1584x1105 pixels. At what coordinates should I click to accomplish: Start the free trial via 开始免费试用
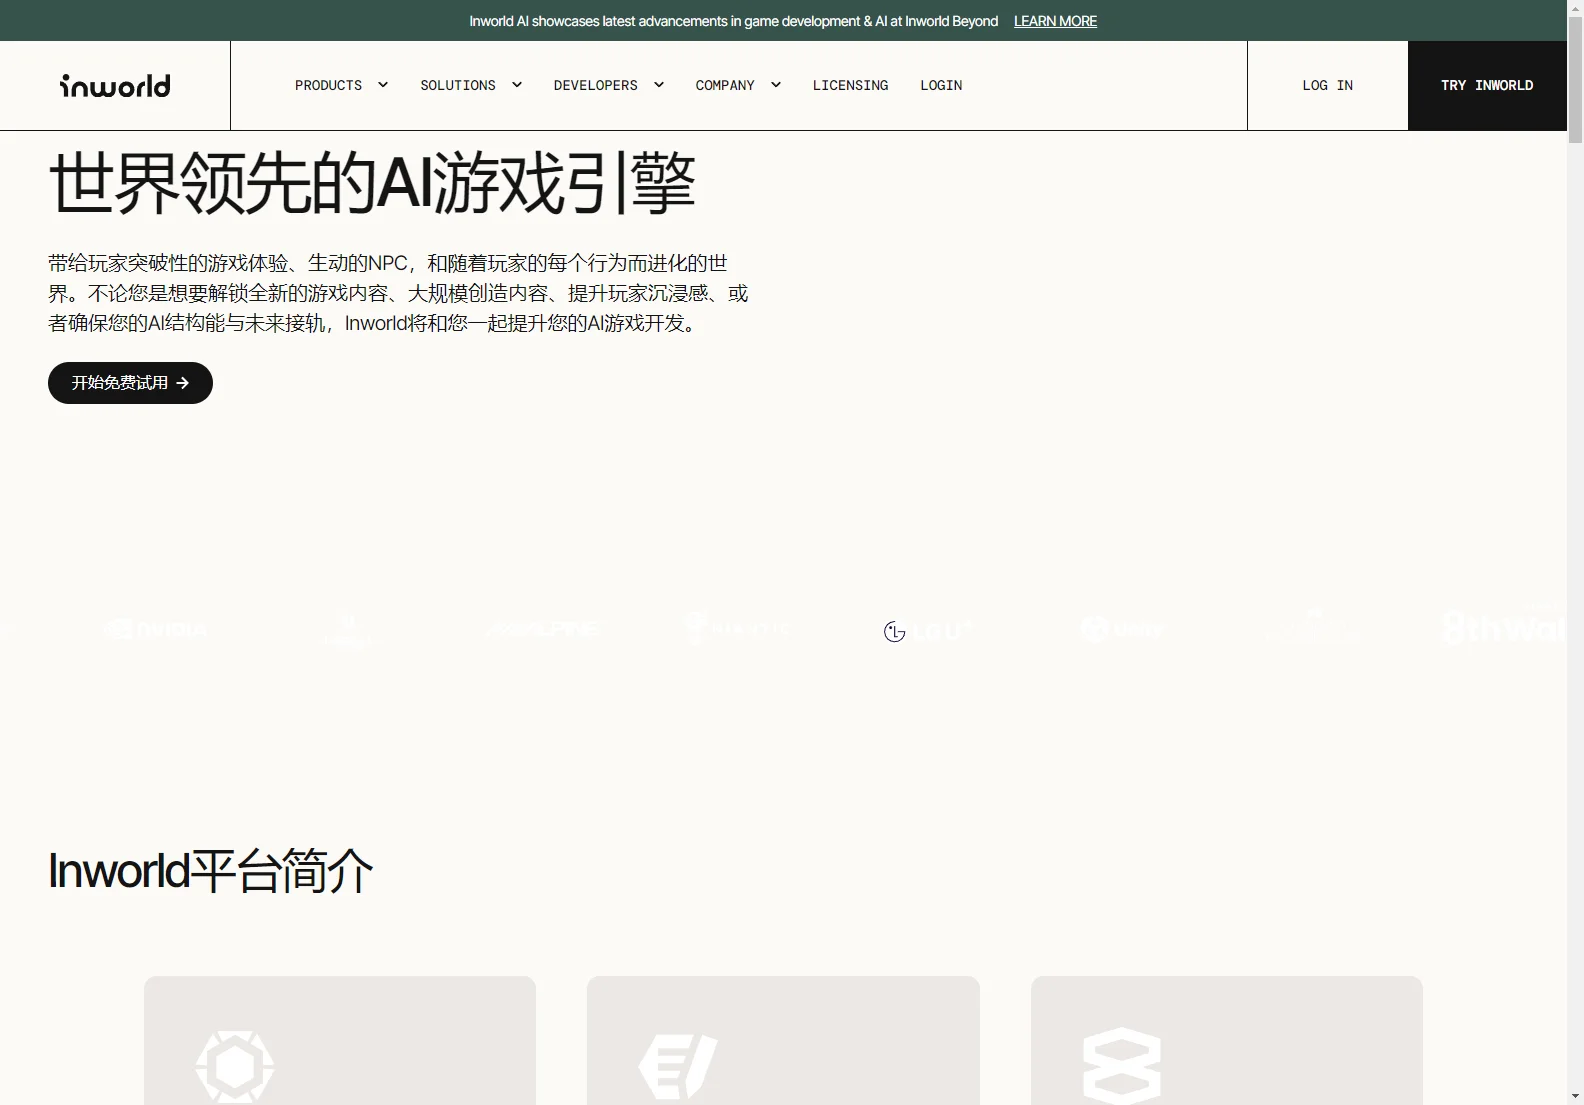coord(130,383)
